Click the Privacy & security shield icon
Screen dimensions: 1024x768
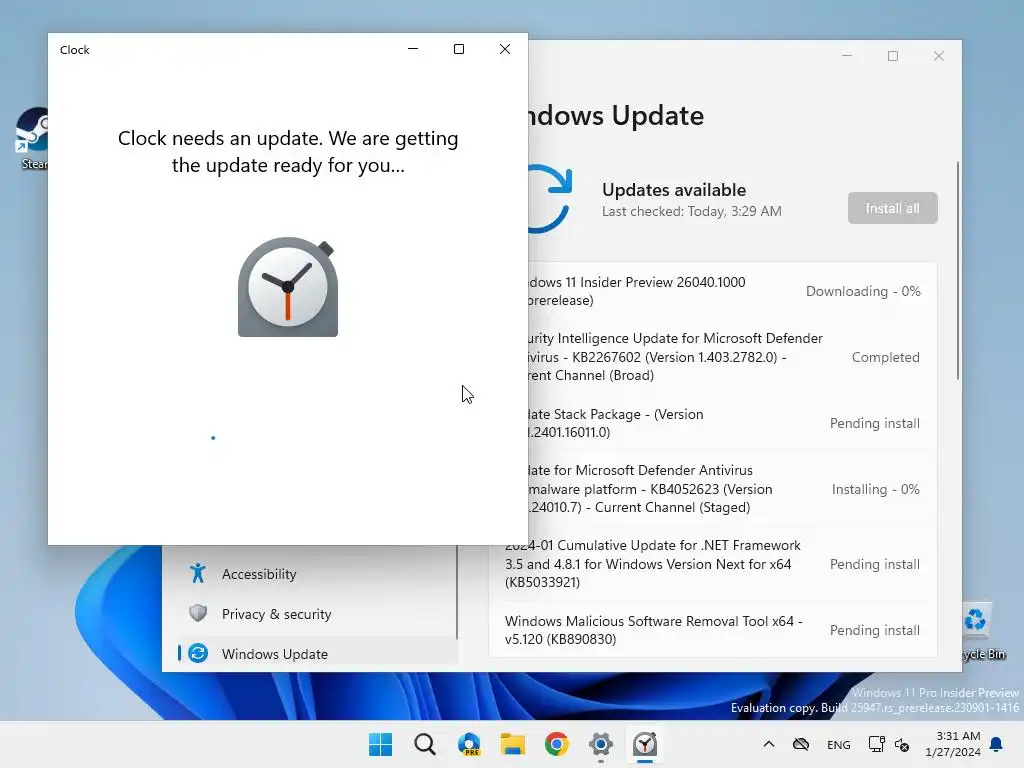[198, 613]
